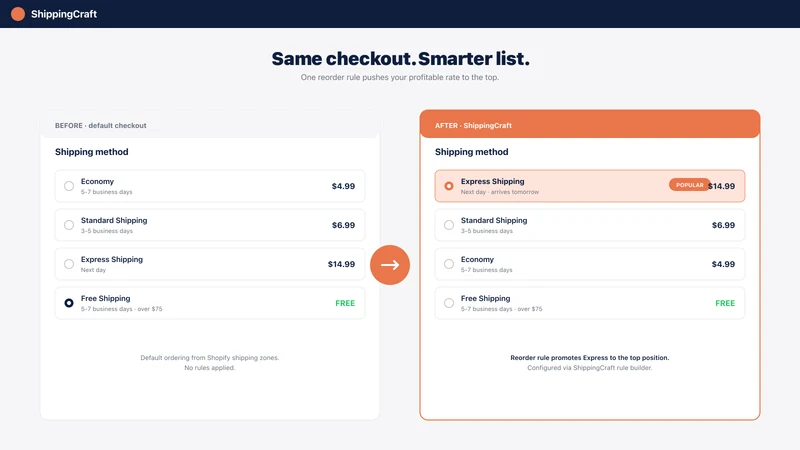The width and height of the screenshot is (800, 450).
Task: Choose Economy radio in After panel
Action: pos(449,264)
